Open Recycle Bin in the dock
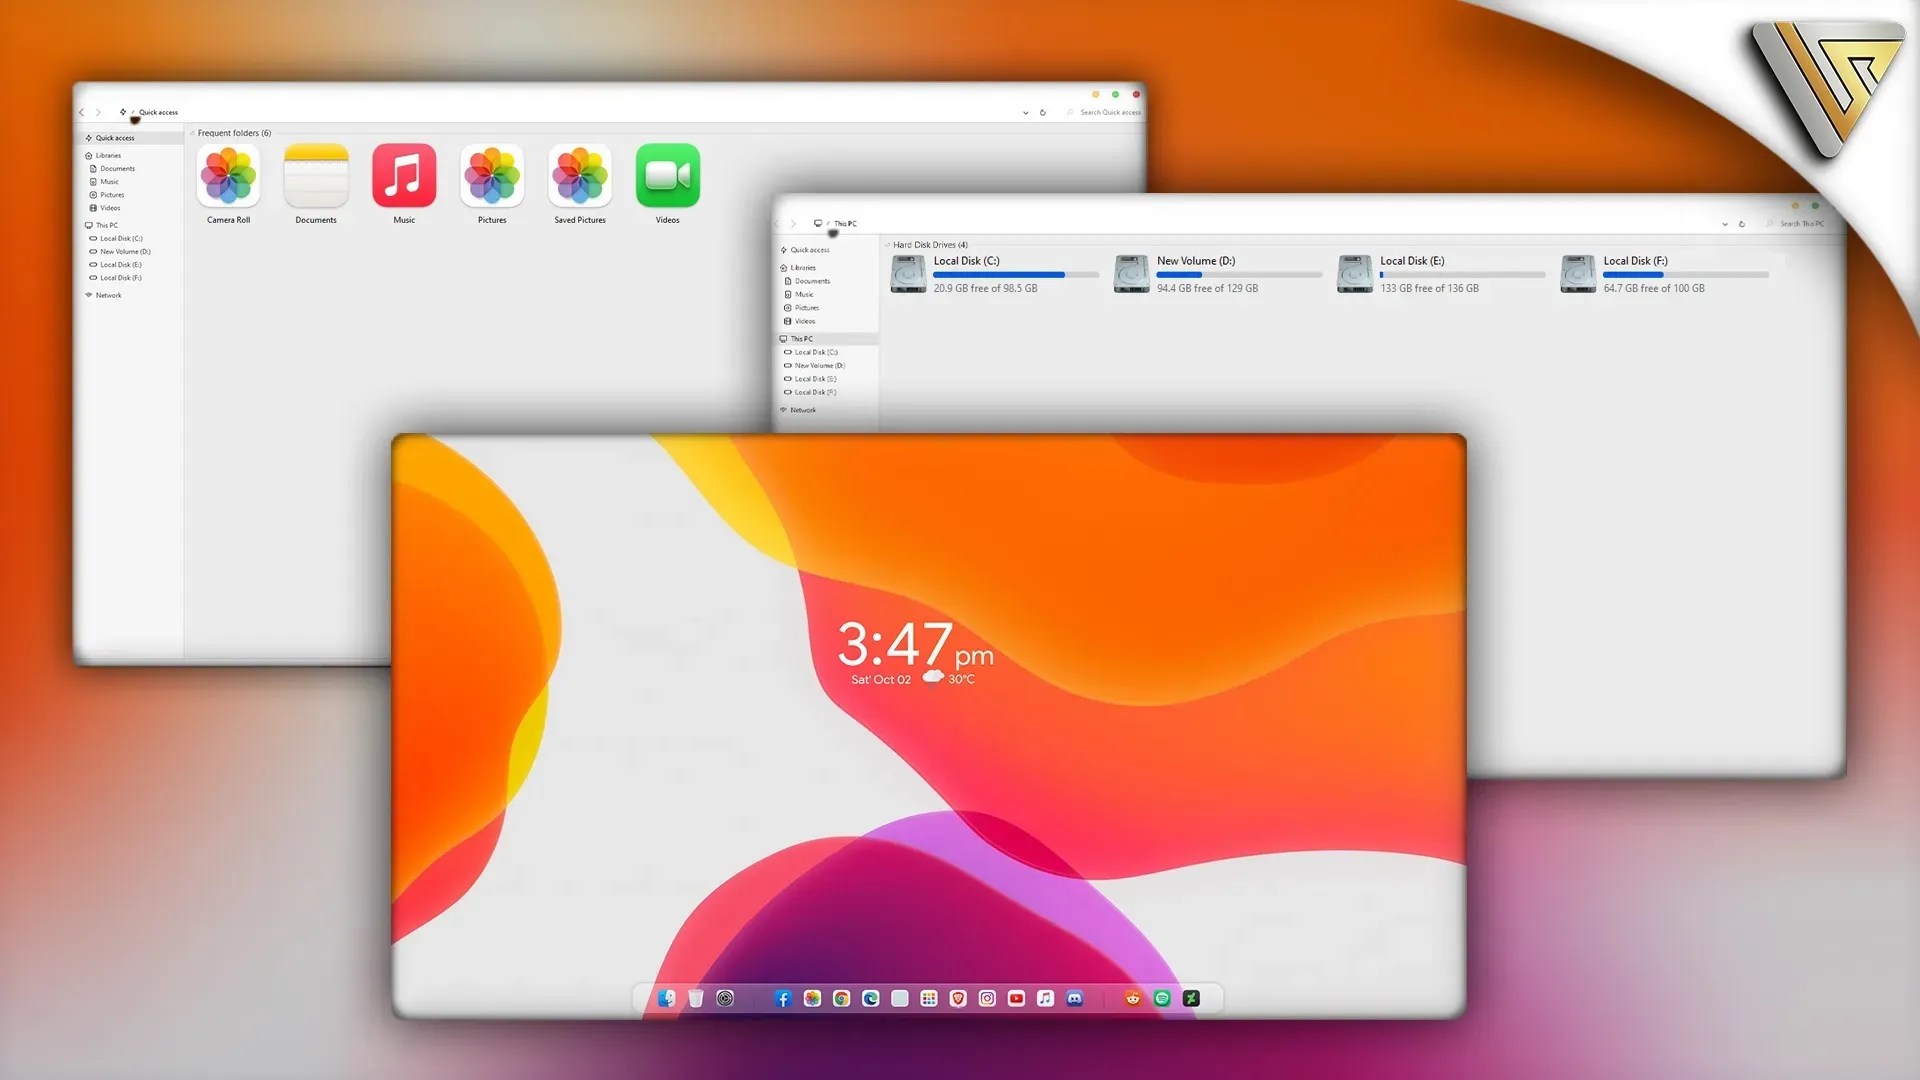This screenshot has width=1920, height=1080. coord(696,998)
